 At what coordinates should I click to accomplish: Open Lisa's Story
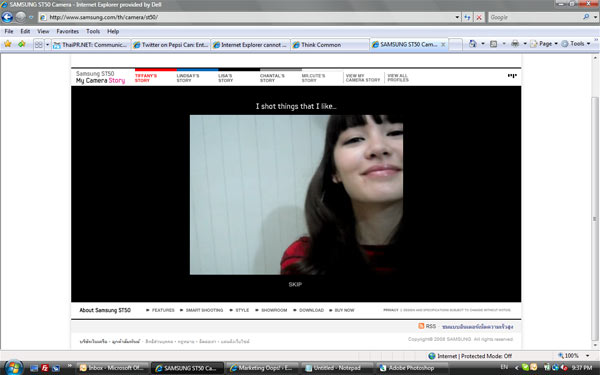click(x=225, y=78)
